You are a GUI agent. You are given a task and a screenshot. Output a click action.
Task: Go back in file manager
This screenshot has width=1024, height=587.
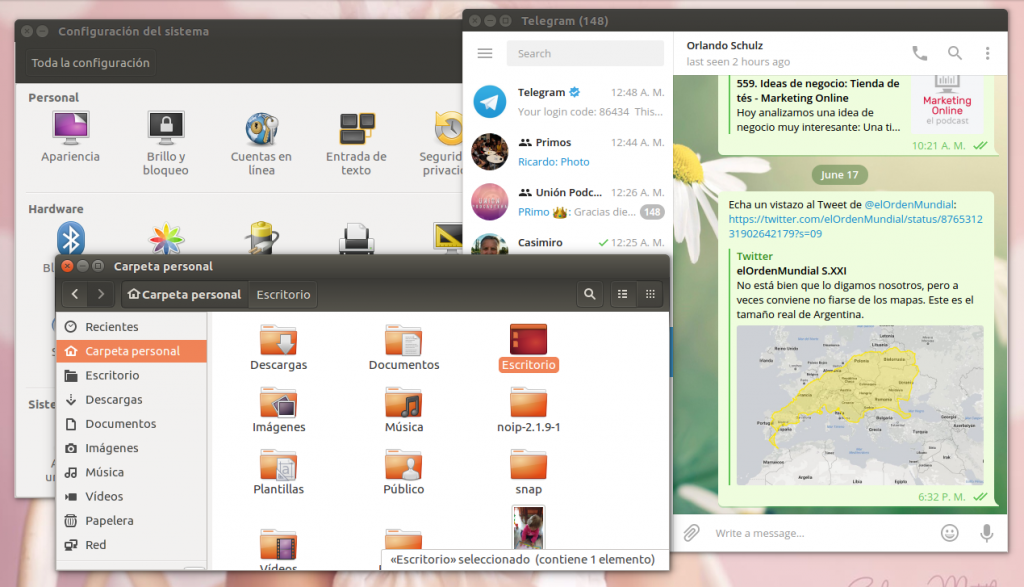75,294
